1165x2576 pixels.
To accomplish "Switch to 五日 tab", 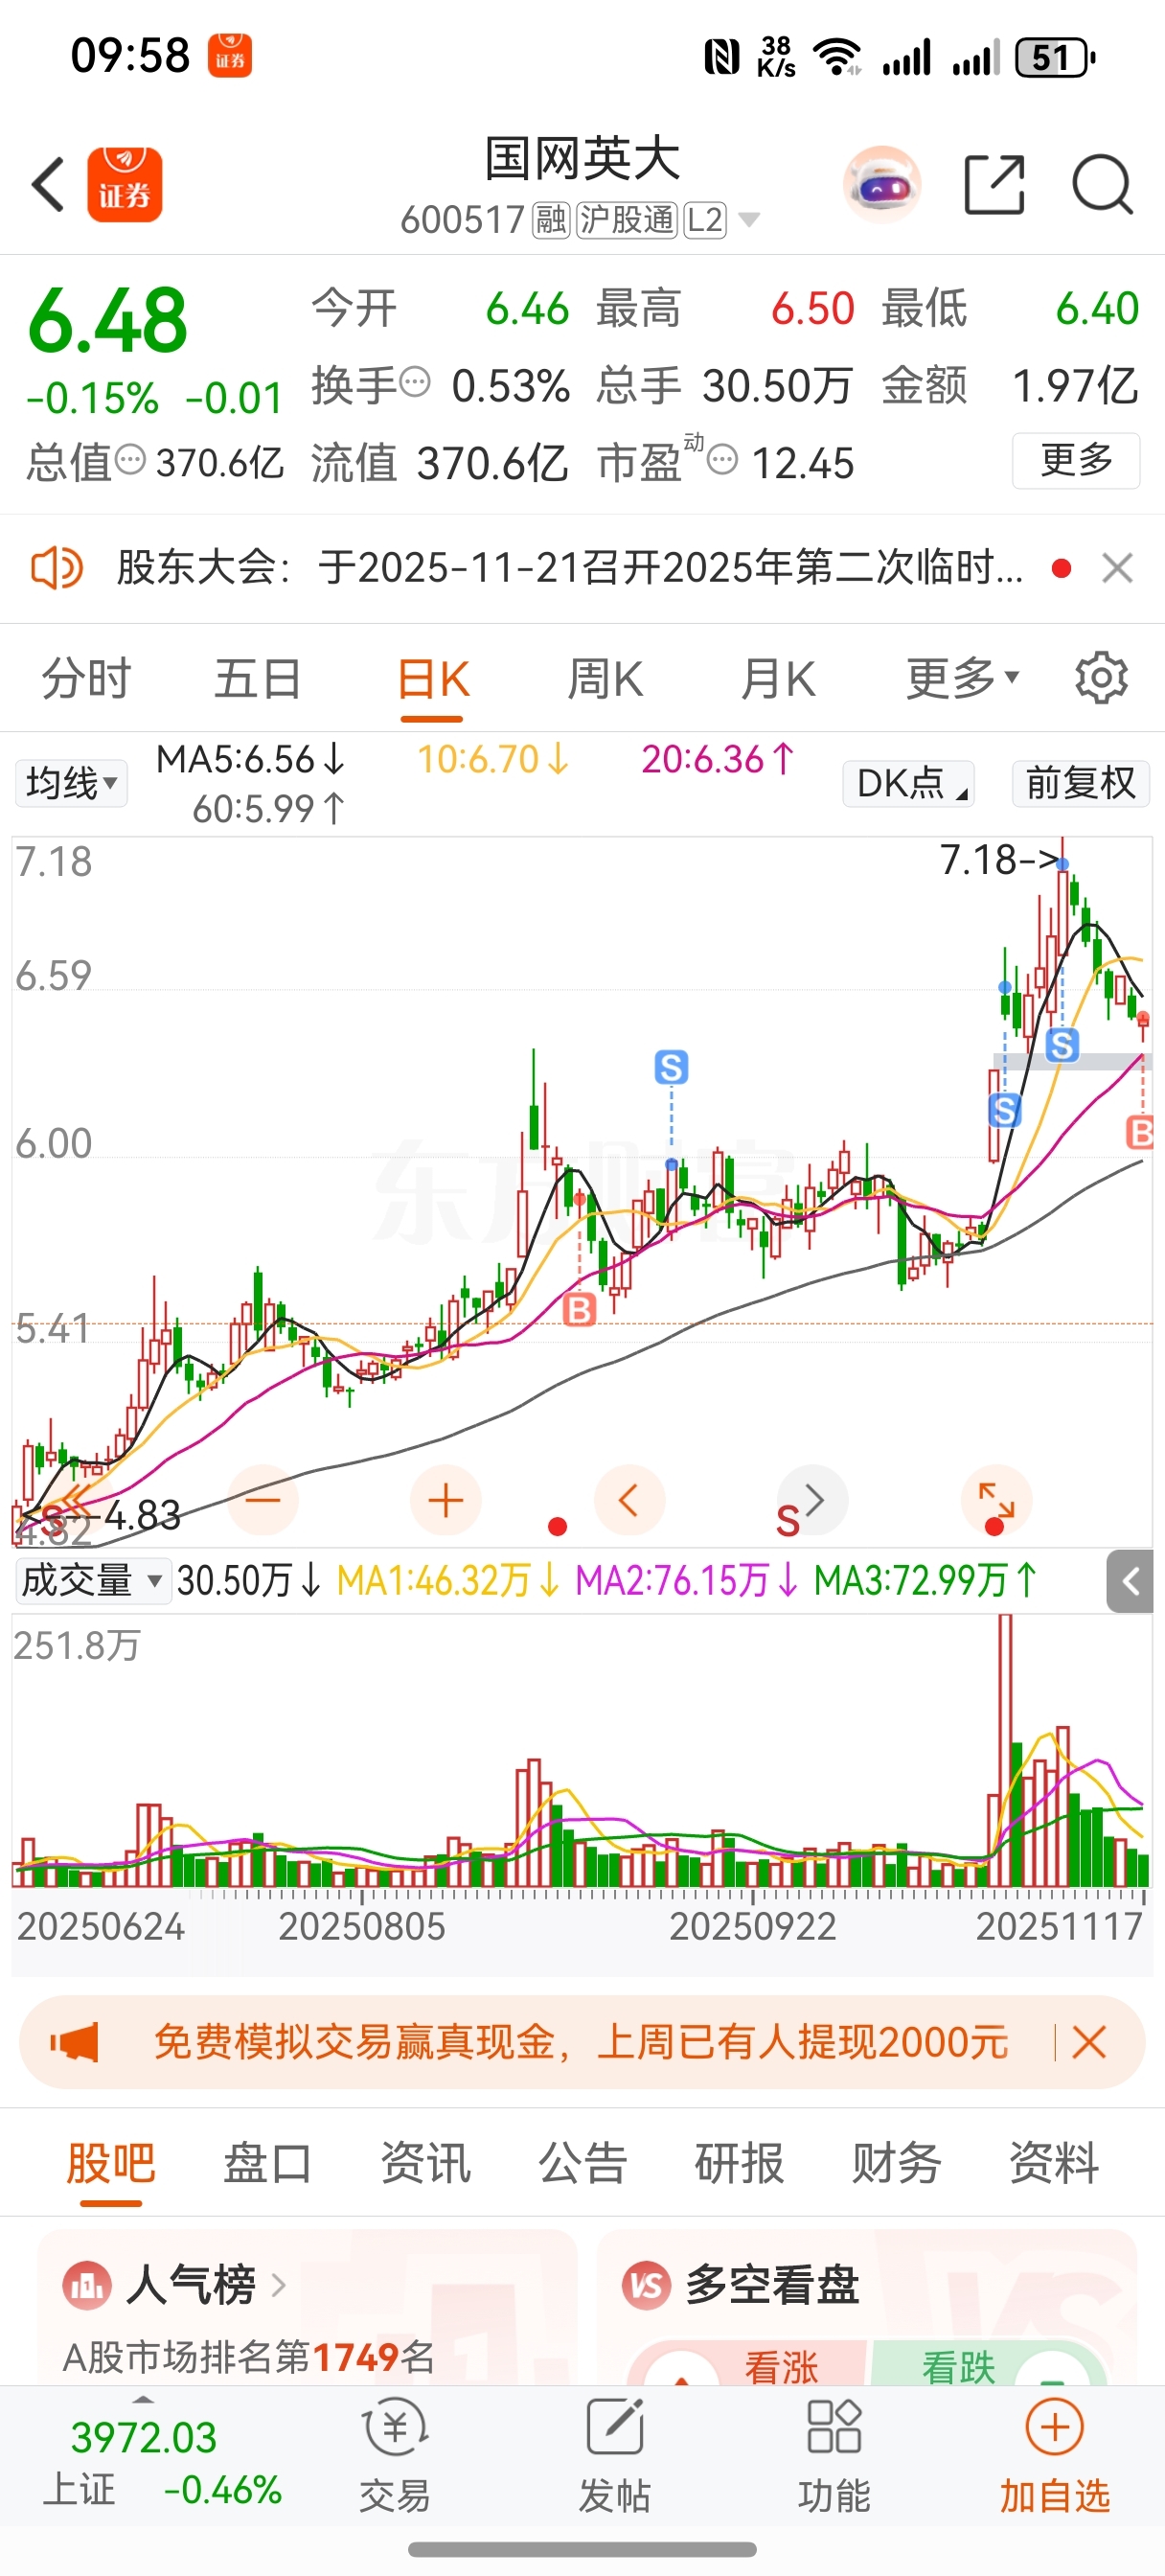I will pyautogui.click(x=258, y=678).
